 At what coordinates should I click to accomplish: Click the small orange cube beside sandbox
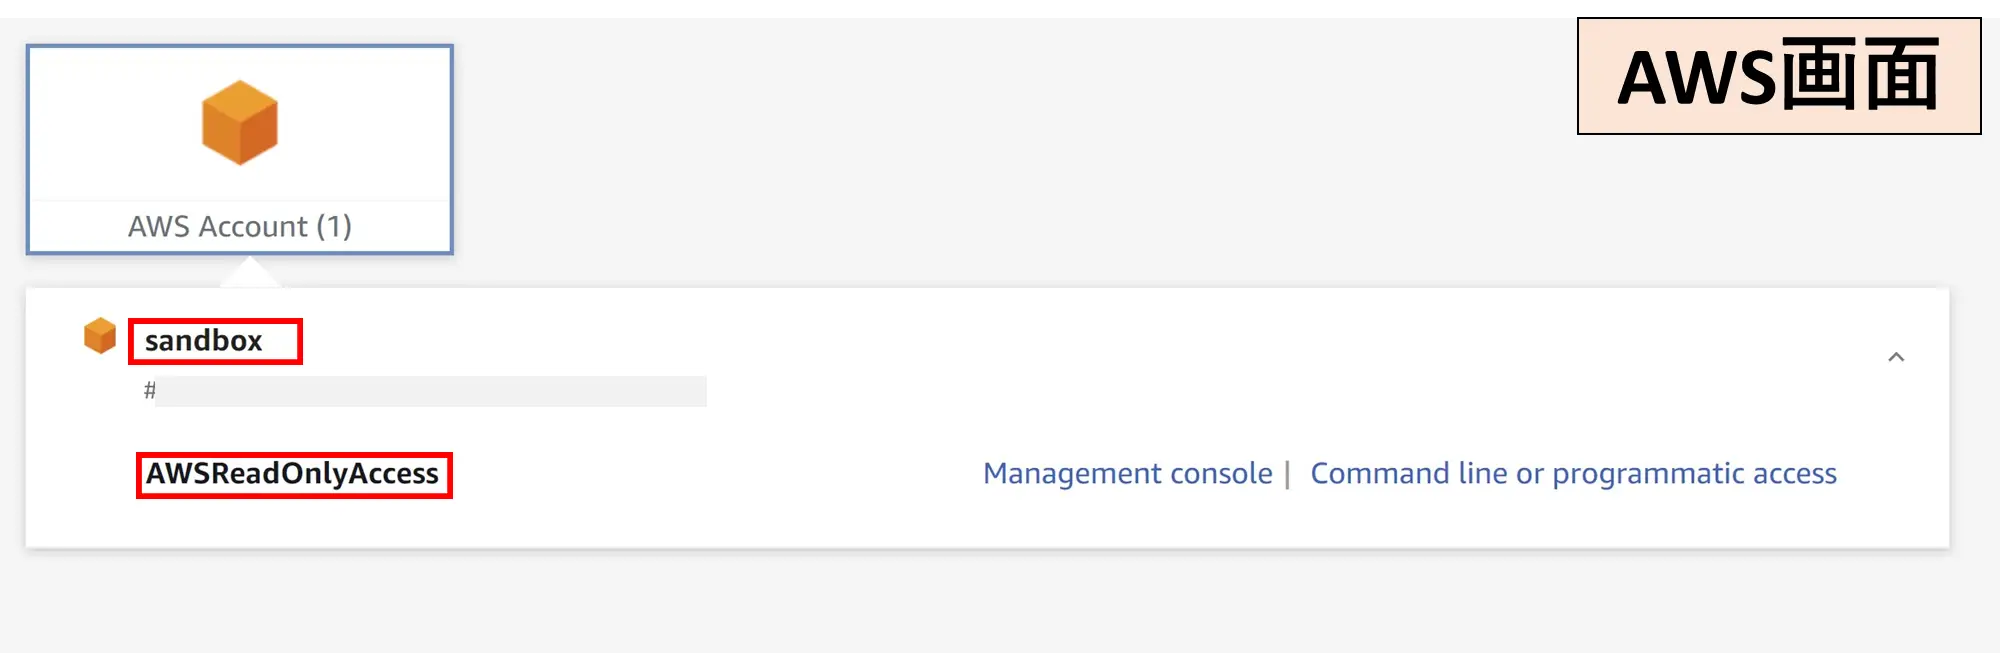100,336
